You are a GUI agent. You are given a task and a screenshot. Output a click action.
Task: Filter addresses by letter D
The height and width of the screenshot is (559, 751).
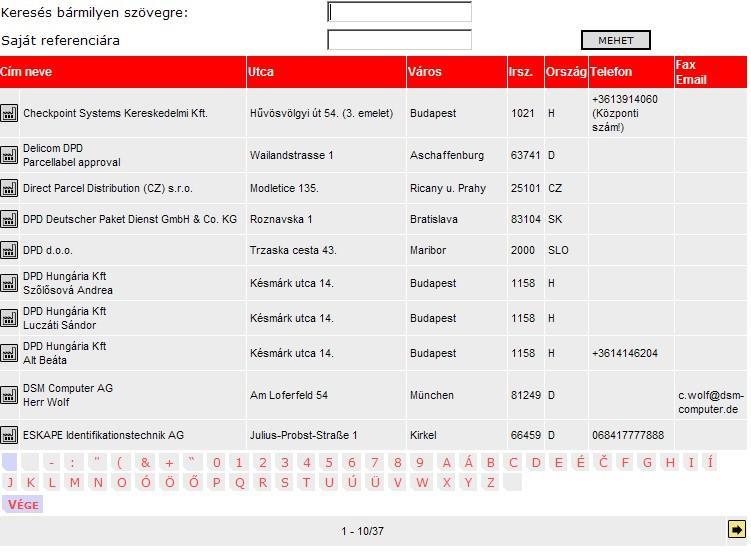[536, 463]
